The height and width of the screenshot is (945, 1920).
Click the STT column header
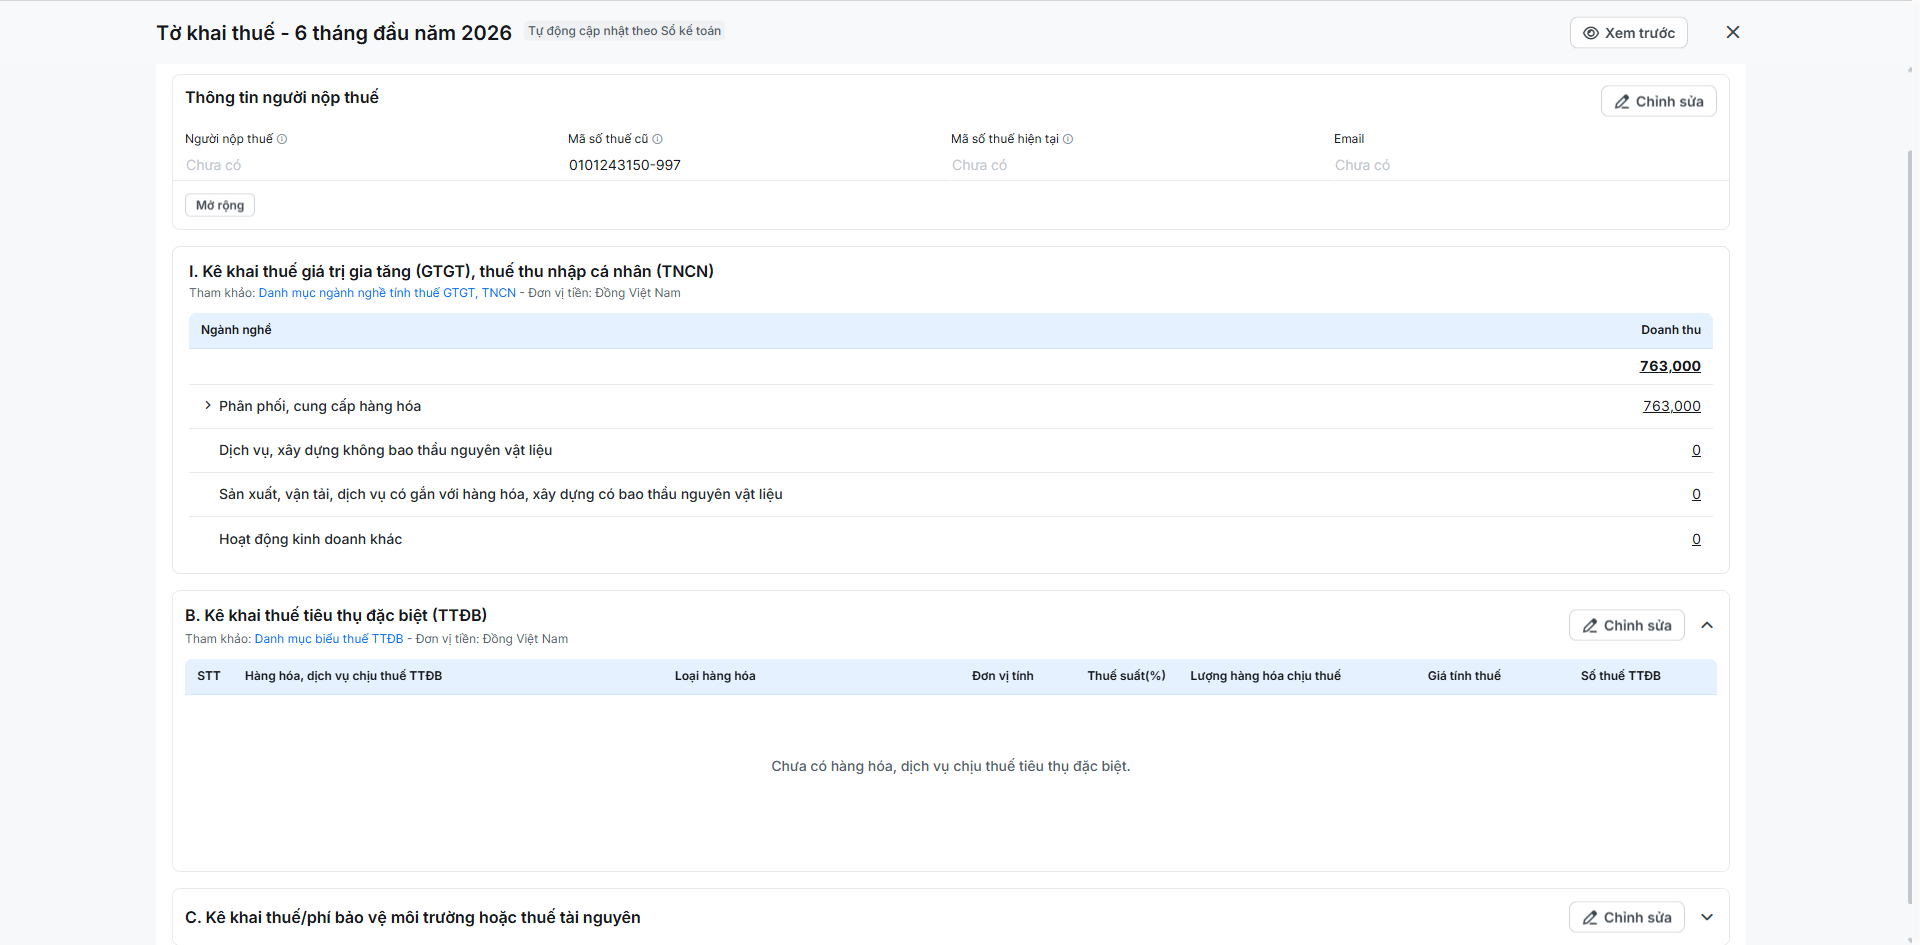point(209,676)
